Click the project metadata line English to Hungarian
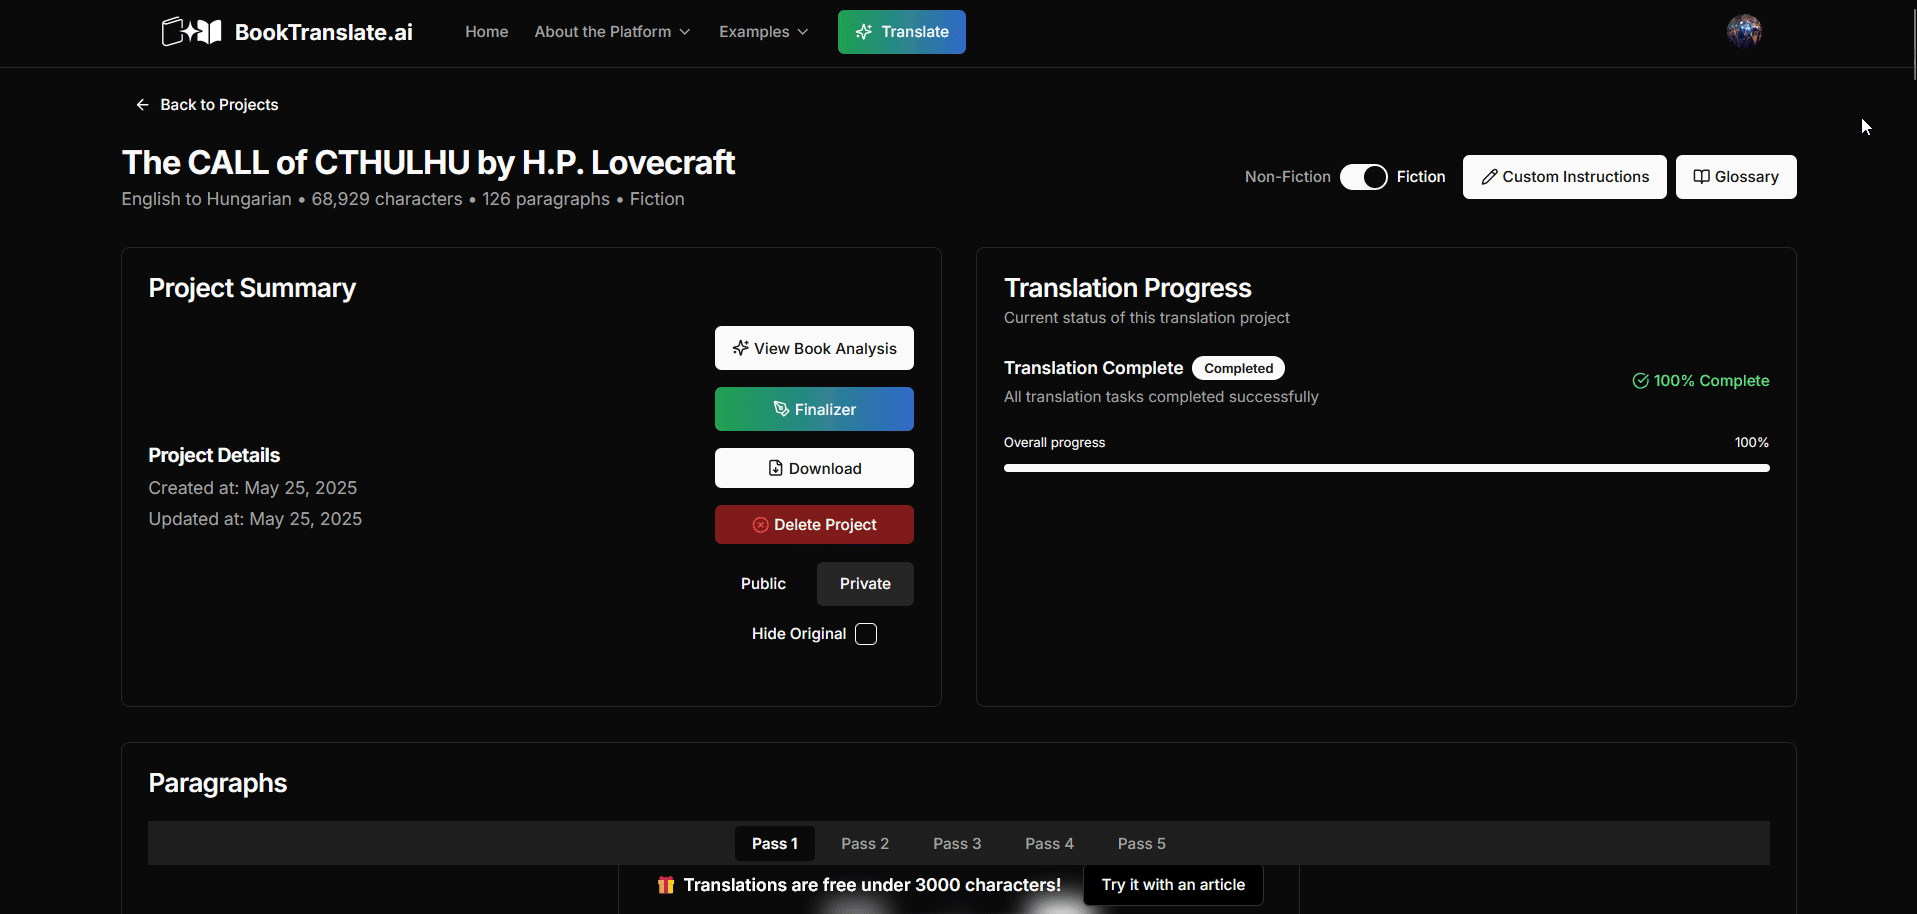 pyautogui.click(x=403, y=199)
